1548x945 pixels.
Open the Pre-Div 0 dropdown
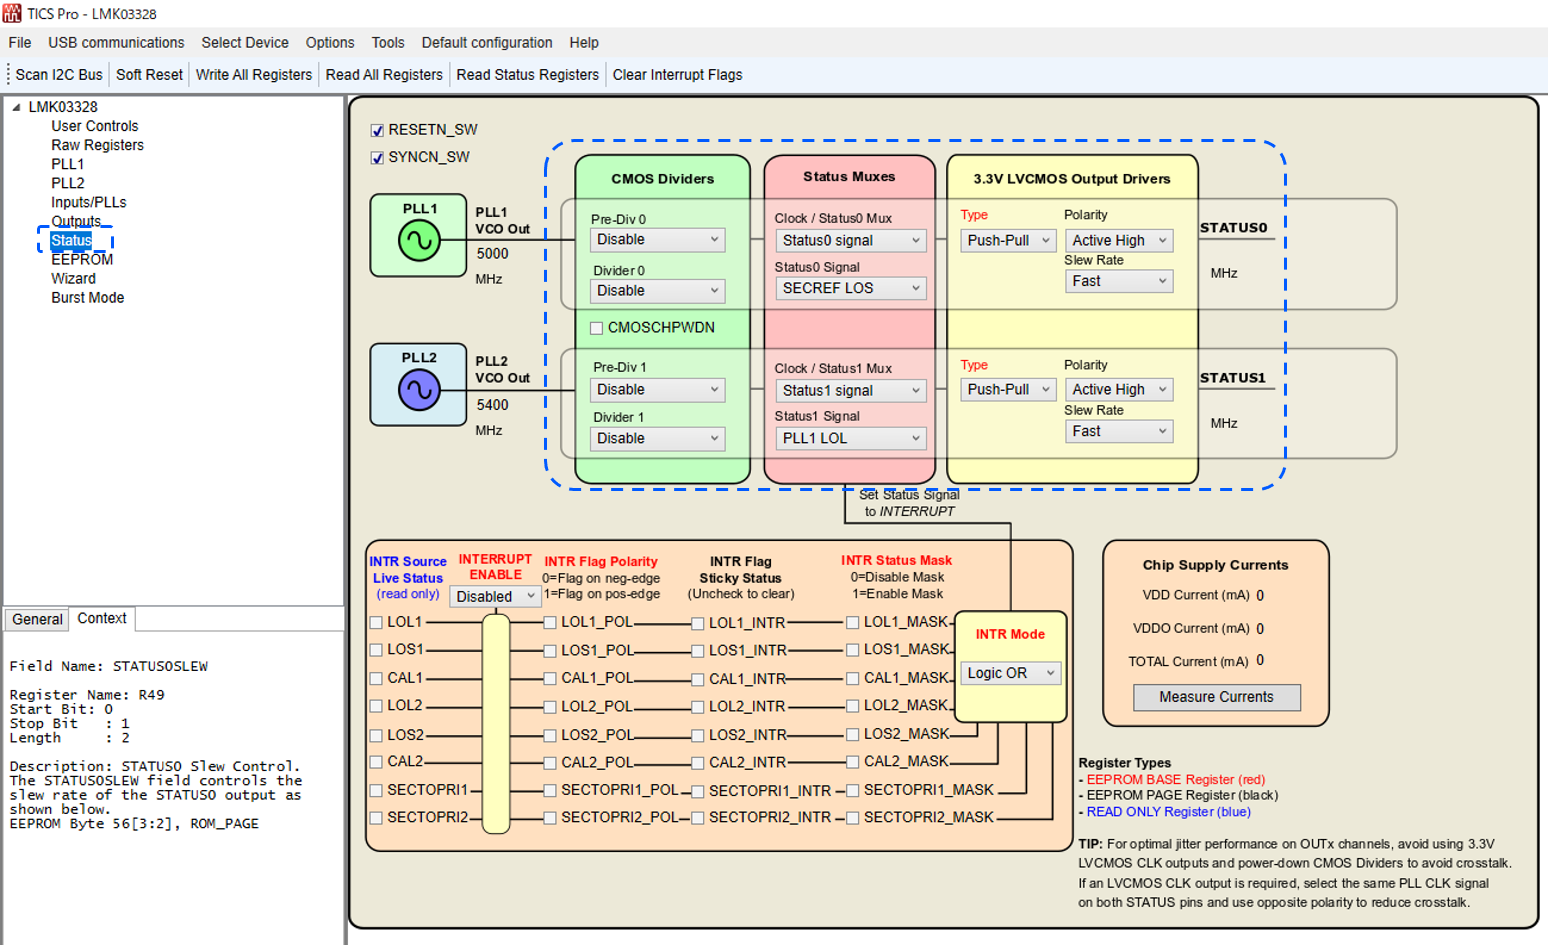pyautogui.click(x=656, y=240)
